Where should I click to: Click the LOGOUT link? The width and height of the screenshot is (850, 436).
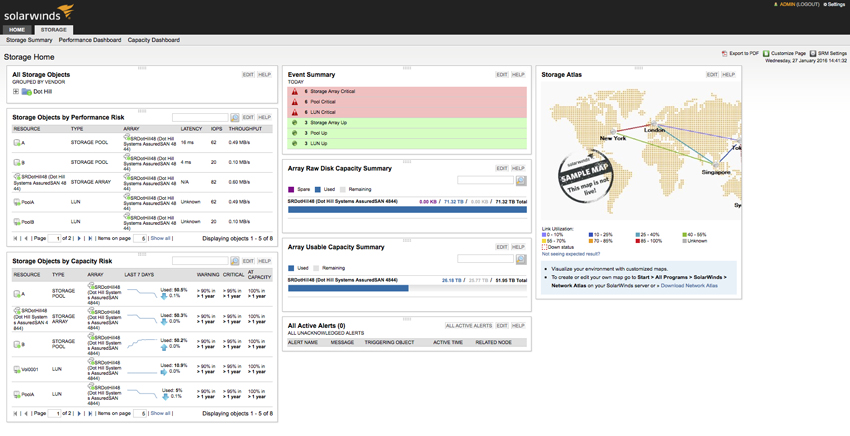tap(808, 4)
